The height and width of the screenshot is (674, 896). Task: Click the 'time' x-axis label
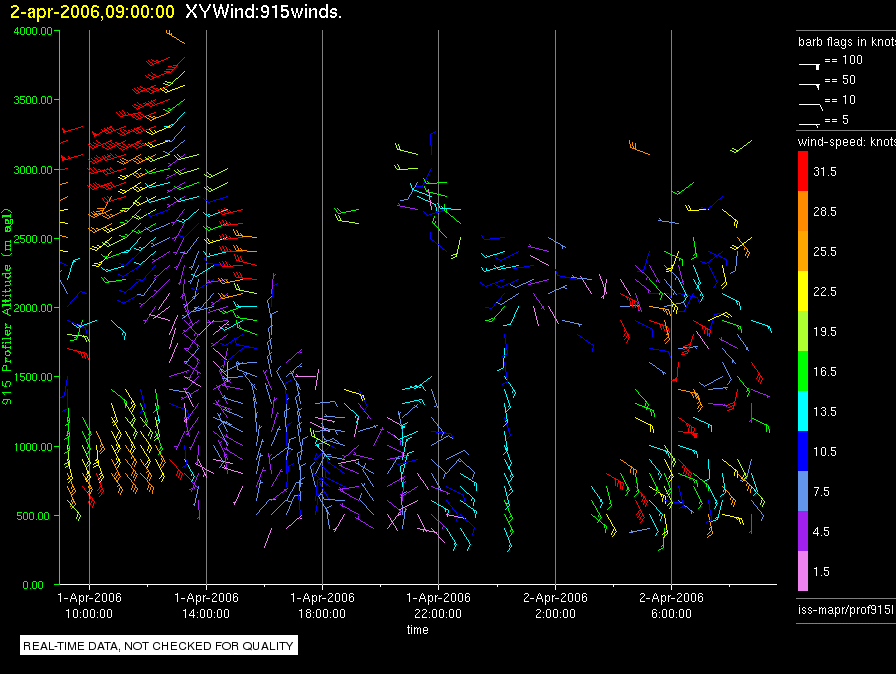click(418, 629)
